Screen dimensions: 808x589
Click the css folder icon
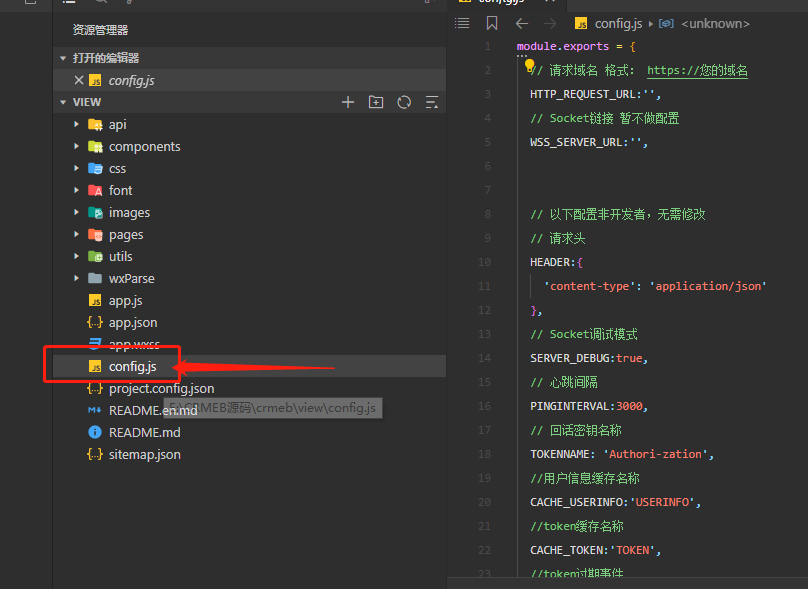[95, 168]
